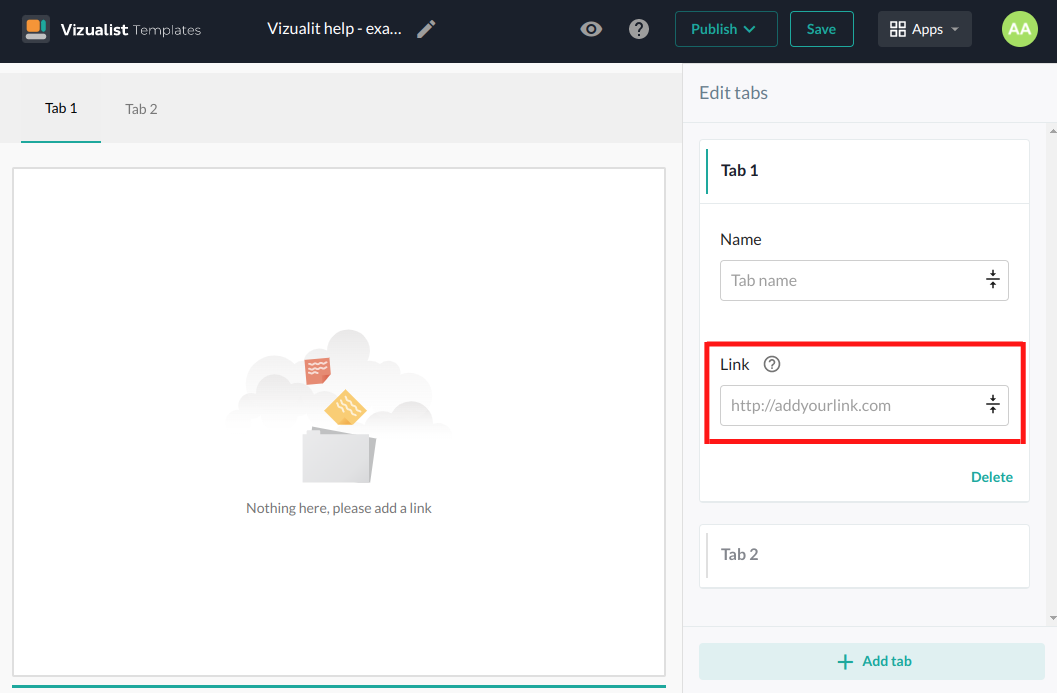Switch to Tab 2 in preview

point(141,109)
